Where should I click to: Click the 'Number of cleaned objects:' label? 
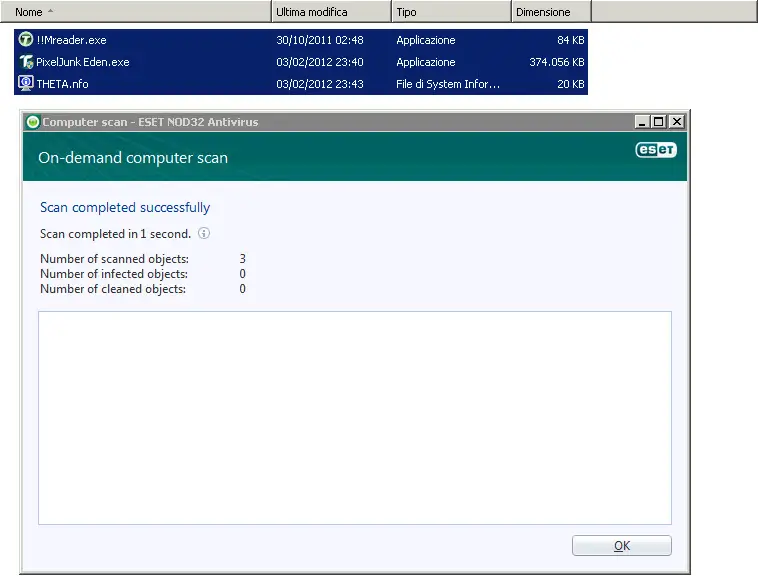point(113,289)
